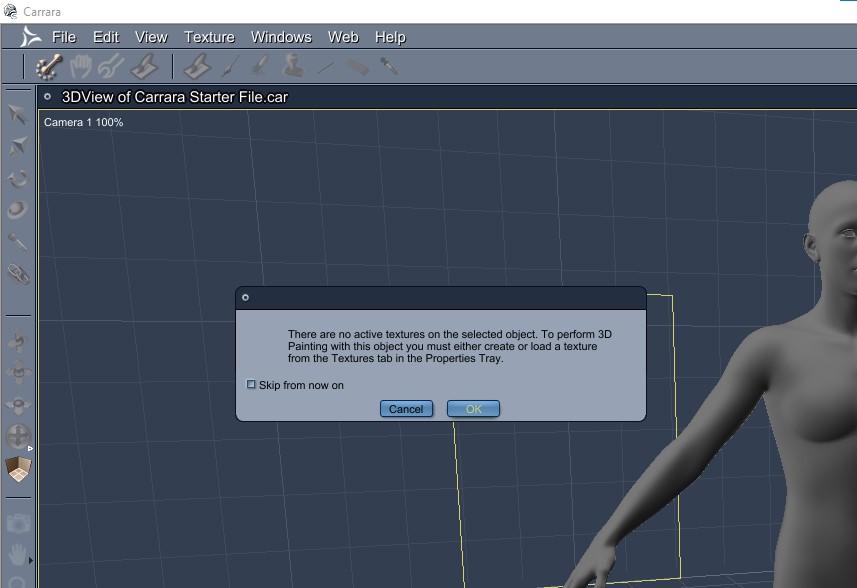The height and width of the screenshot is (588, 857).
Task: Open the File menu
Action: (x=64, y=37)
